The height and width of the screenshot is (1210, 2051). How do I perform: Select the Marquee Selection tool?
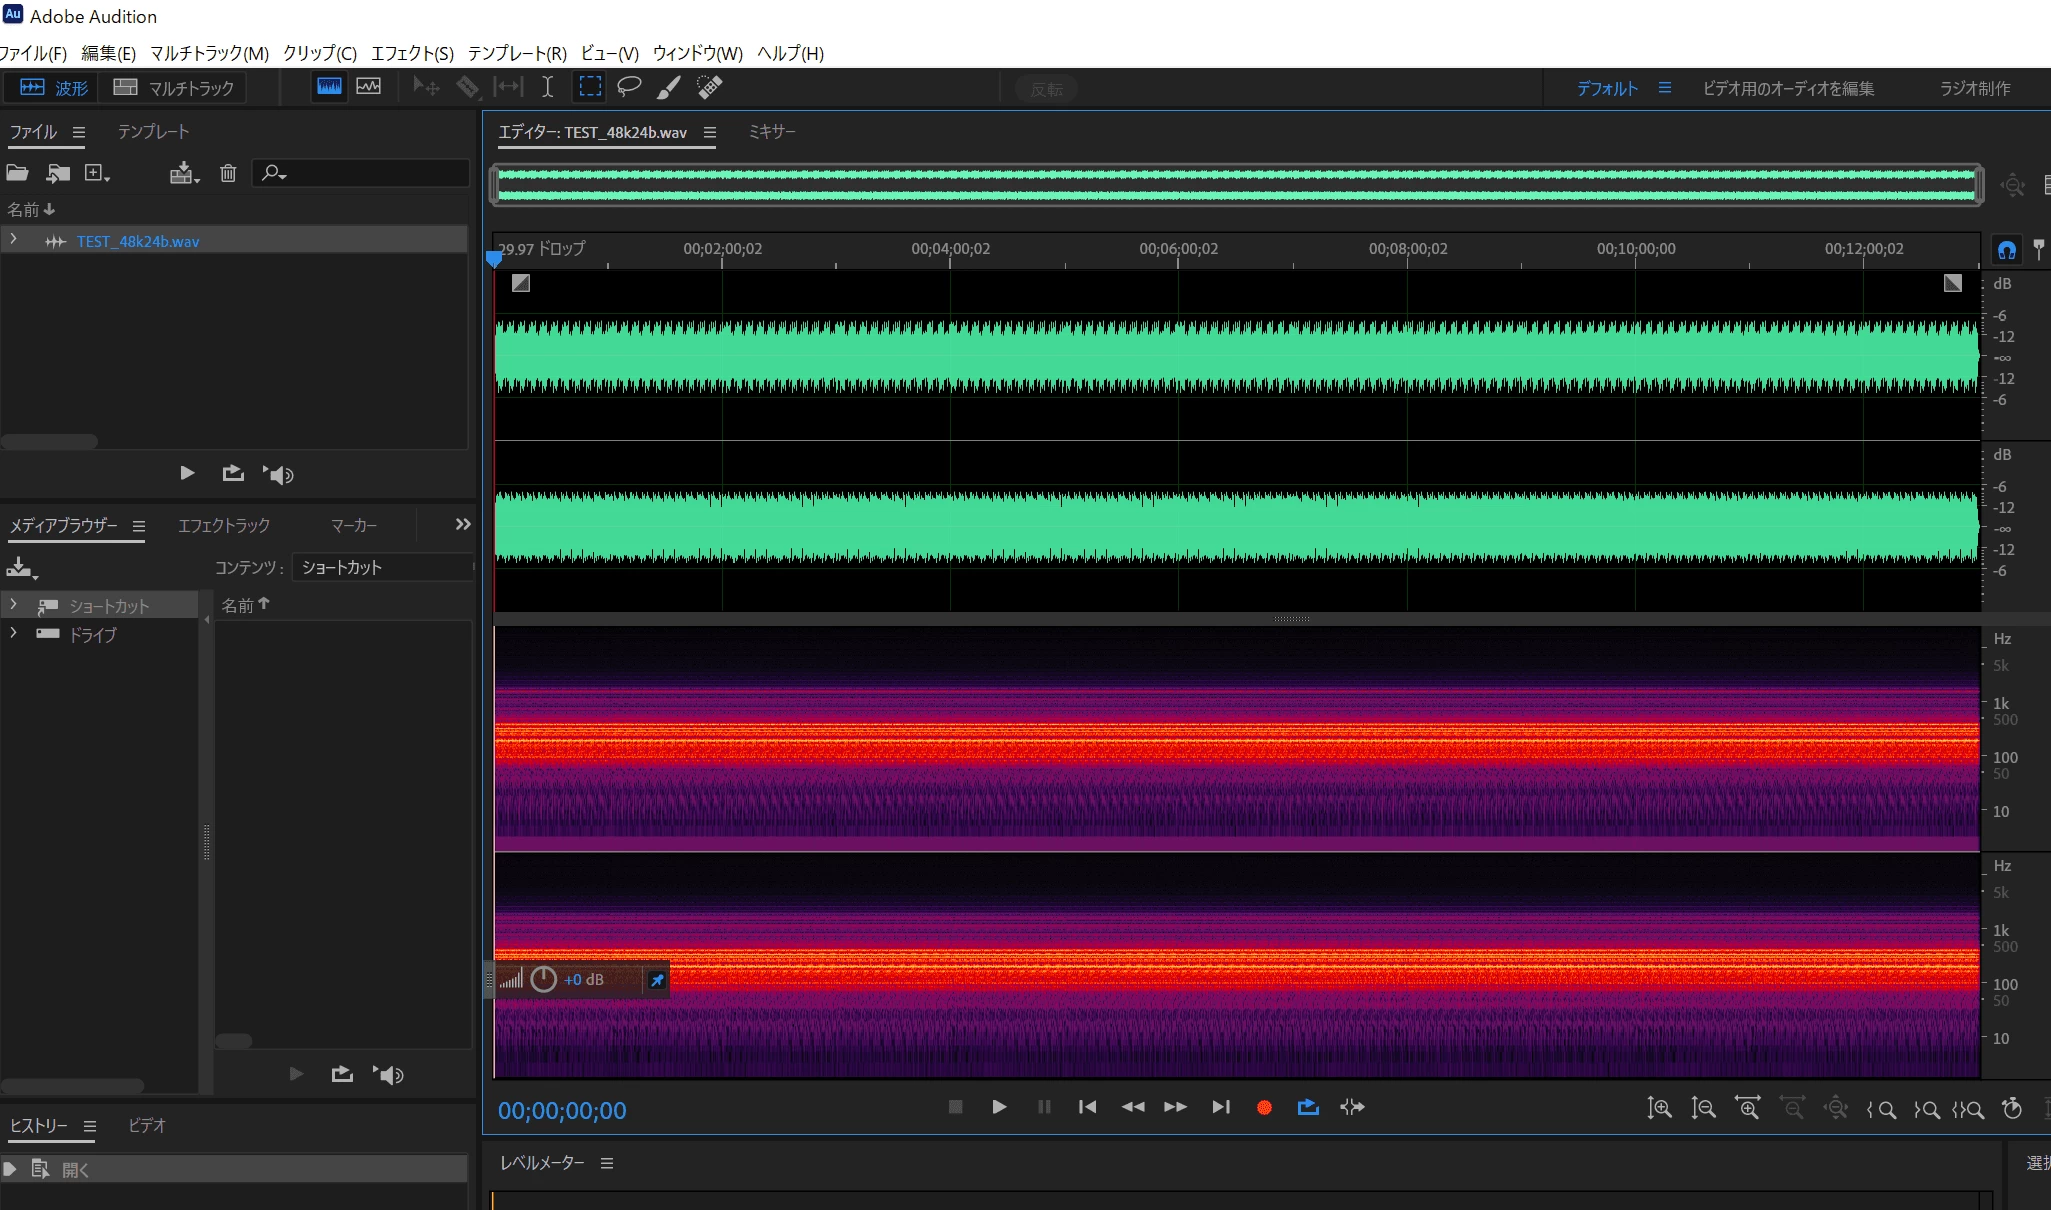coord(590,87)
